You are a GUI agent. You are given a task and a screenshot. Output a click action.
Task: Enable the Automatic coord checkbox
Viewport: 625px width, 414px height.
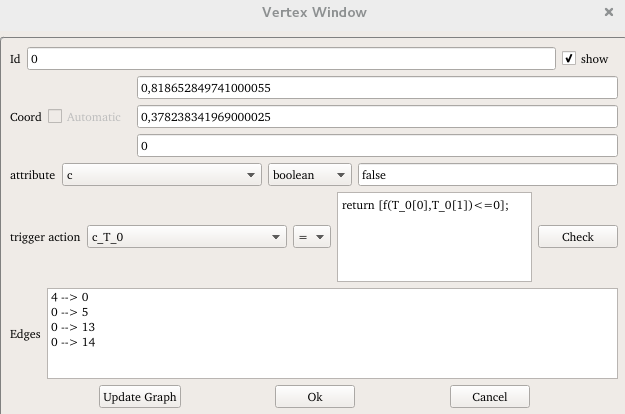[55, 117]
